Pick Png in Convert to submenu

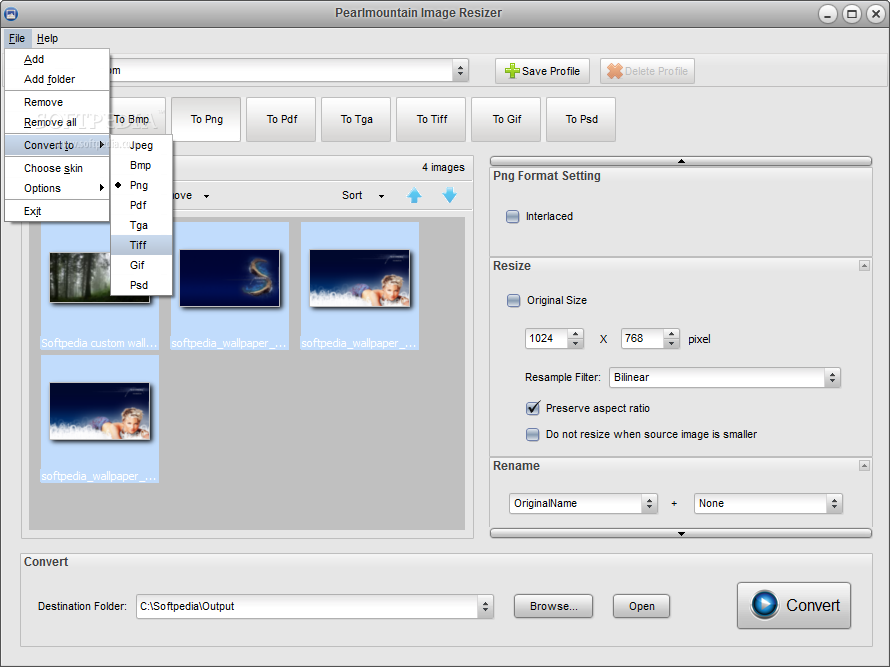141,185
